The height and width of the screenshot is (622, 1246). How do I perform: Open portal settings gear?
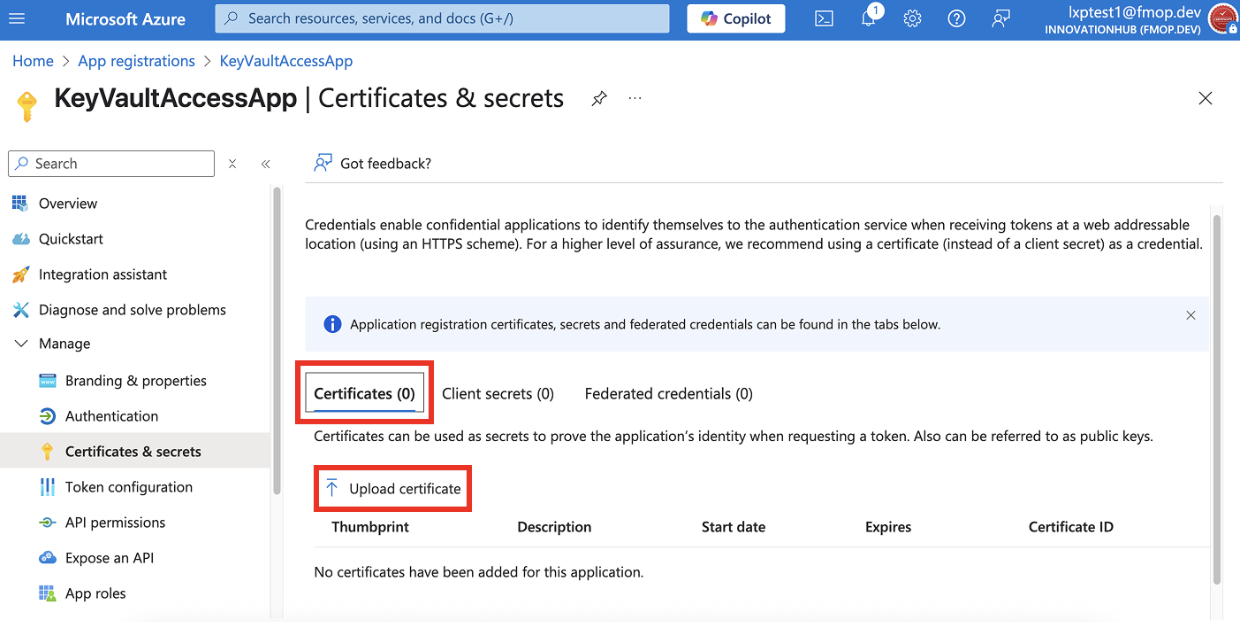point(912,19)
